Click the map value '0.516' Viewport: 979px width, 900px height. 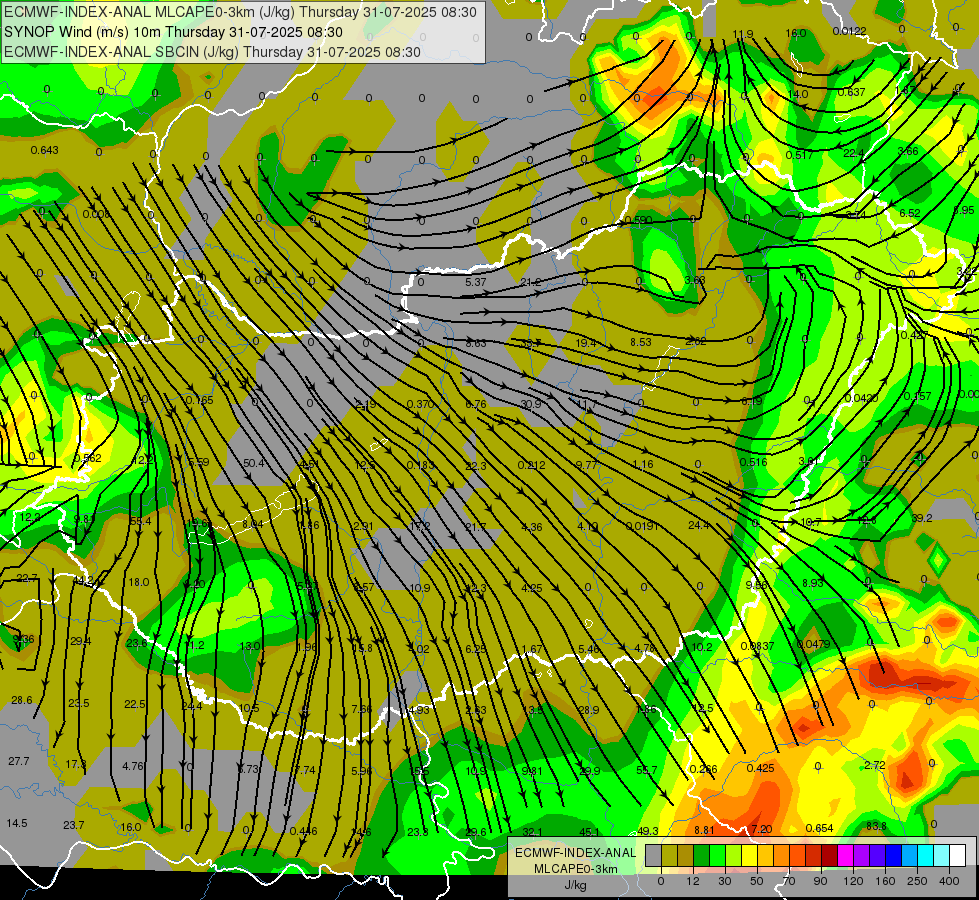point(754,462)
